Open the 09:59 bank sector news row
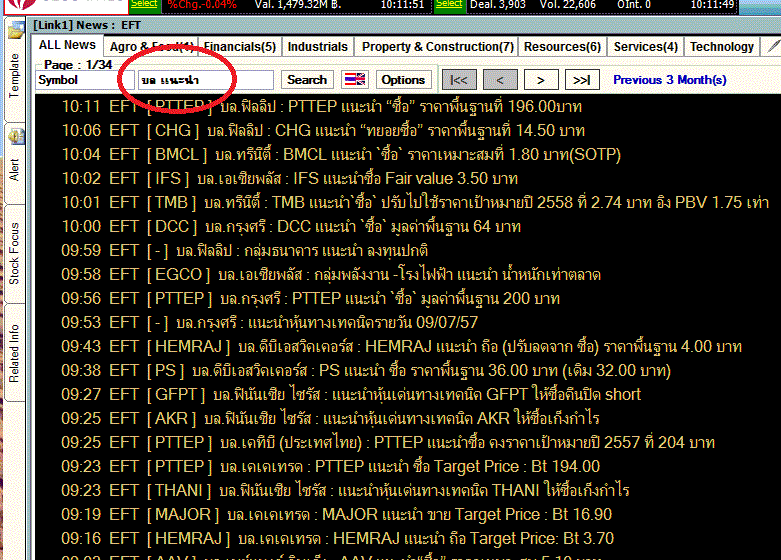Viewport: 781px width, 560px height. (x=245, y=250)
